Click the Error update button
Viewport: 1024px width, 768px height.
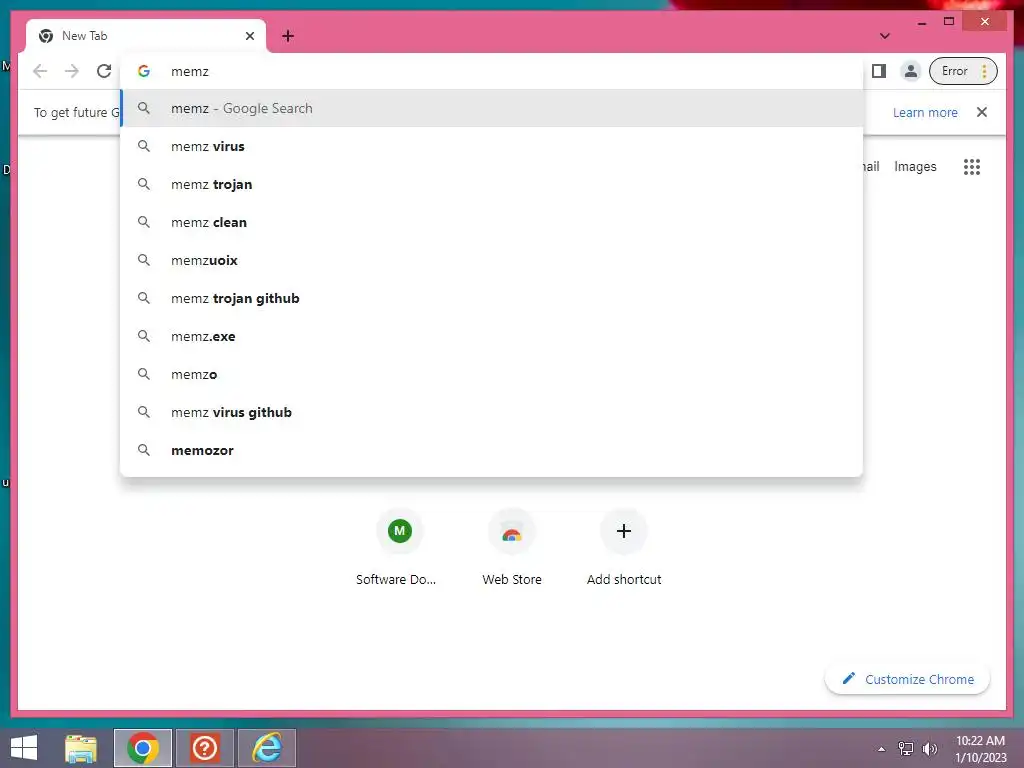click(963, 71)
